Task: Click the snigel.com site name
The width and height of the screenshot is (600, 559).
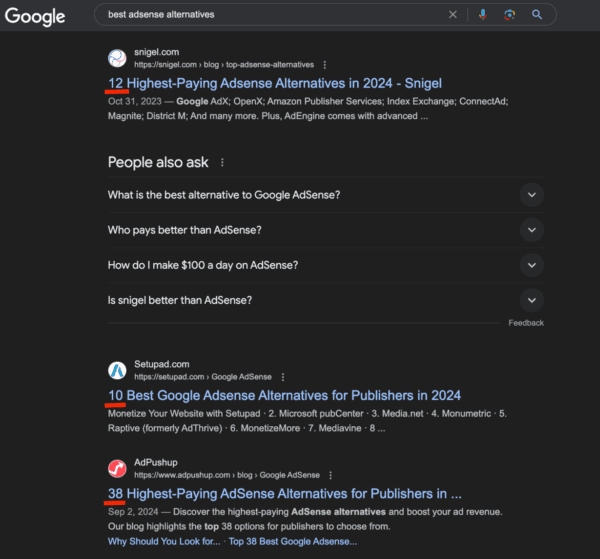Action: [x=157, y=52]
